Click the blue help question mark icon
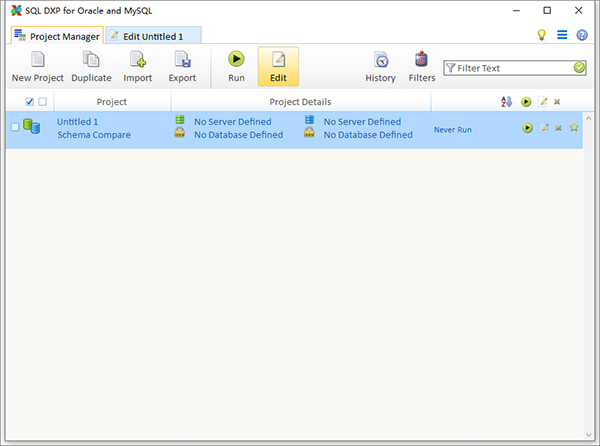Screen dimensions: 600x446 (x=582, y=35)
